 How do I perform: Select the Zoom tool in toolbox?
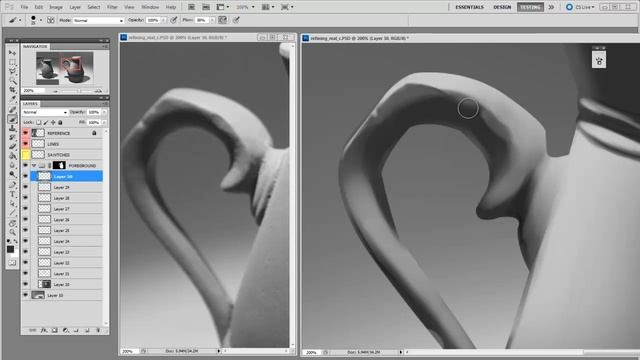[12, 232]
